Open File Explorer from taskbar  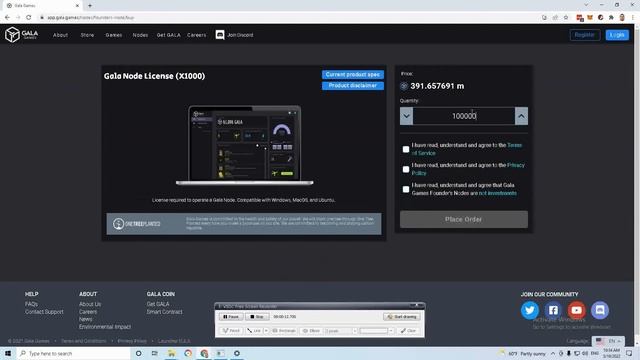tap(171, 353)
